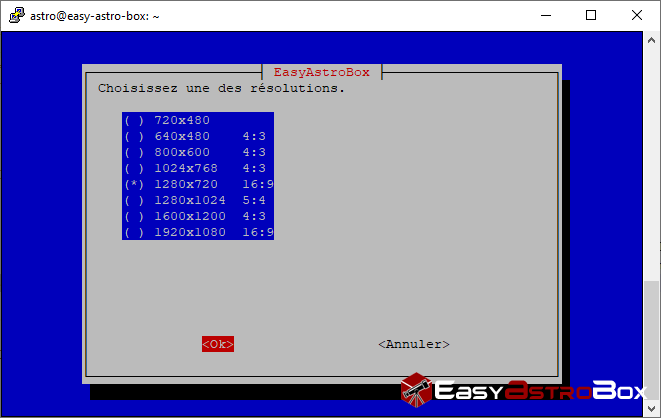Select 1024x768 4:3 resolution
This screenshot has height=418, width=661.
pyautogui.click(x=198, y=168)
